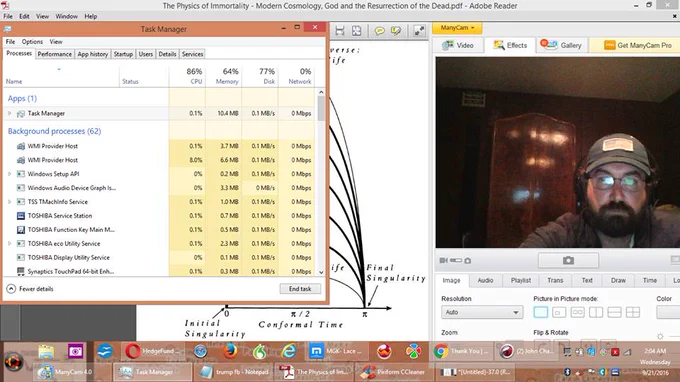
Task: Open the ManyCam Playlist tab
Action: (520, 281)
